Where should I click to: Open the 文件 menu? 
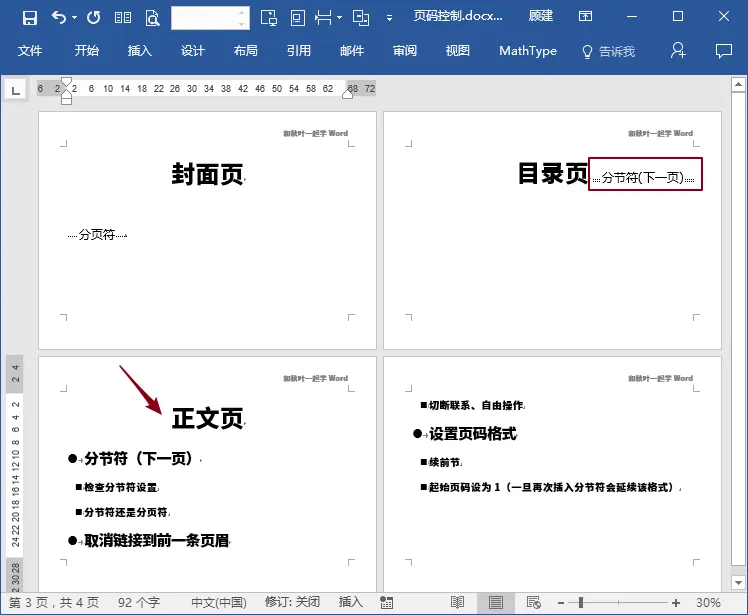30,51
